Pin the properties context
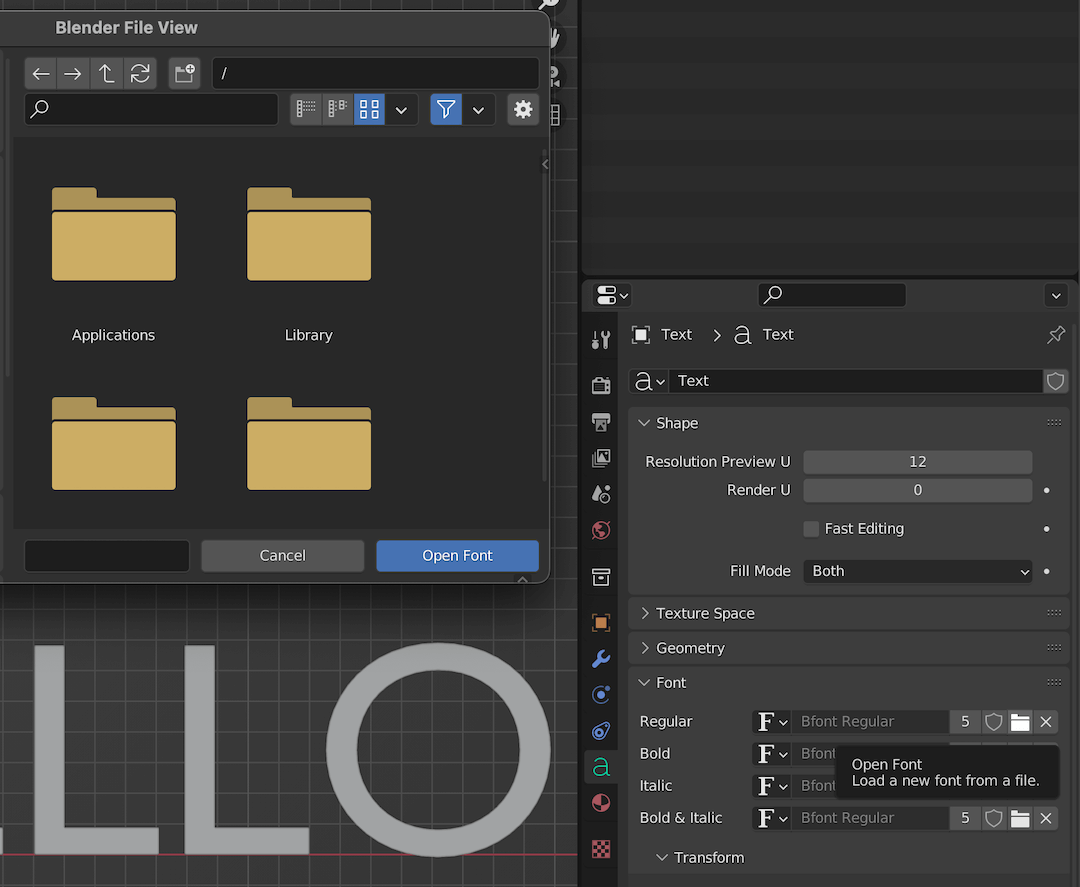 coord(1055,335)
